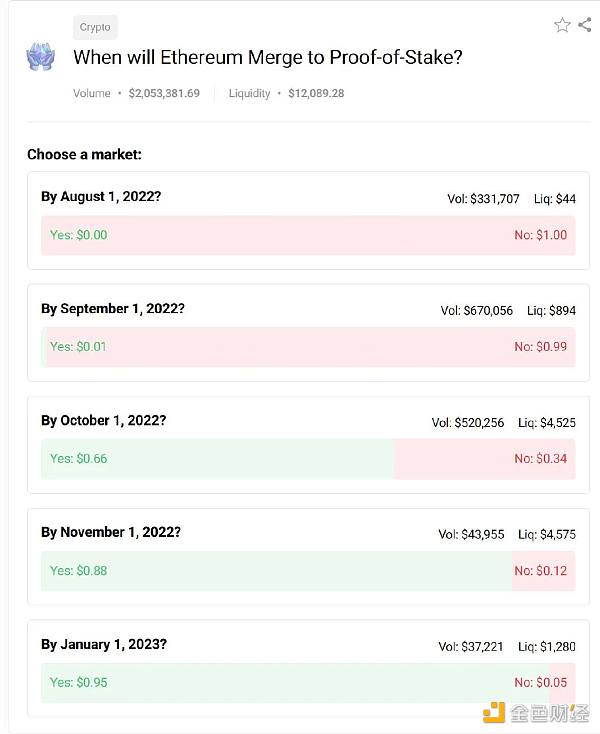Select Yes: $0.95 for January market
Image resolution: width=600 pixels, height=734 pixels.
pyautogui.click(x=79, y=683)
